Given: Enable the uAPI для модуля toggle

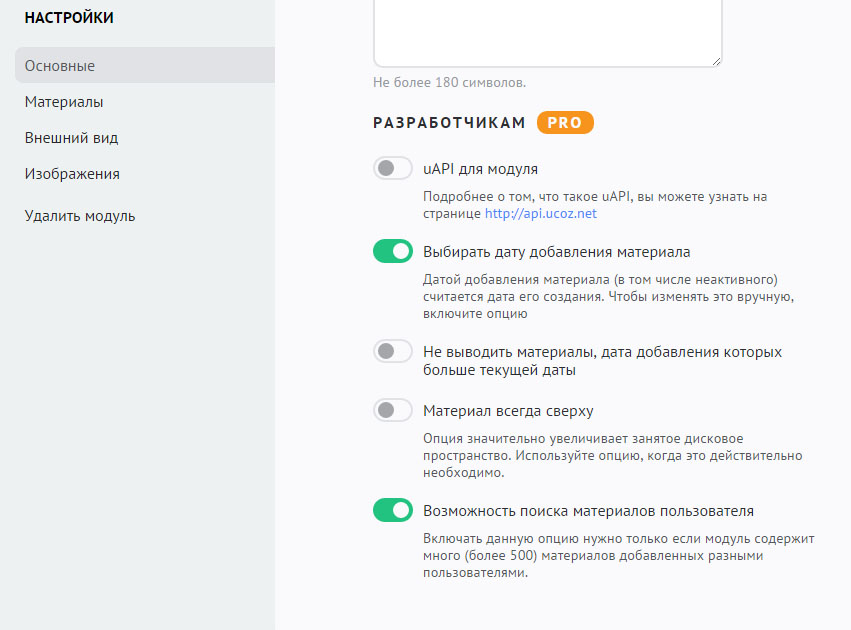Looking at the screenshot, I should 392,168.
